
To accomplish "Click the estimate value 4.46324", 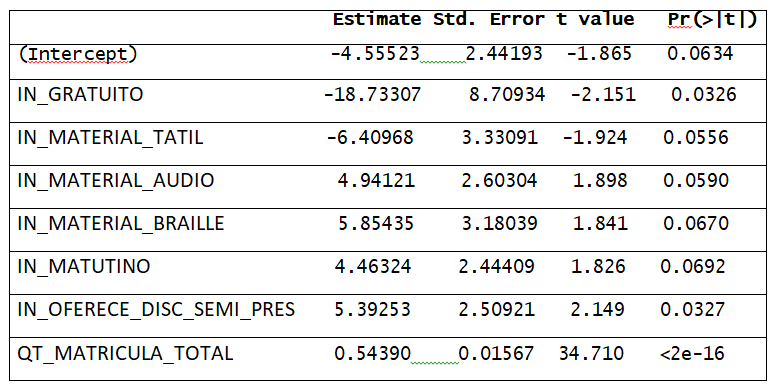I will pyautogui.click(x=373, y=267).
